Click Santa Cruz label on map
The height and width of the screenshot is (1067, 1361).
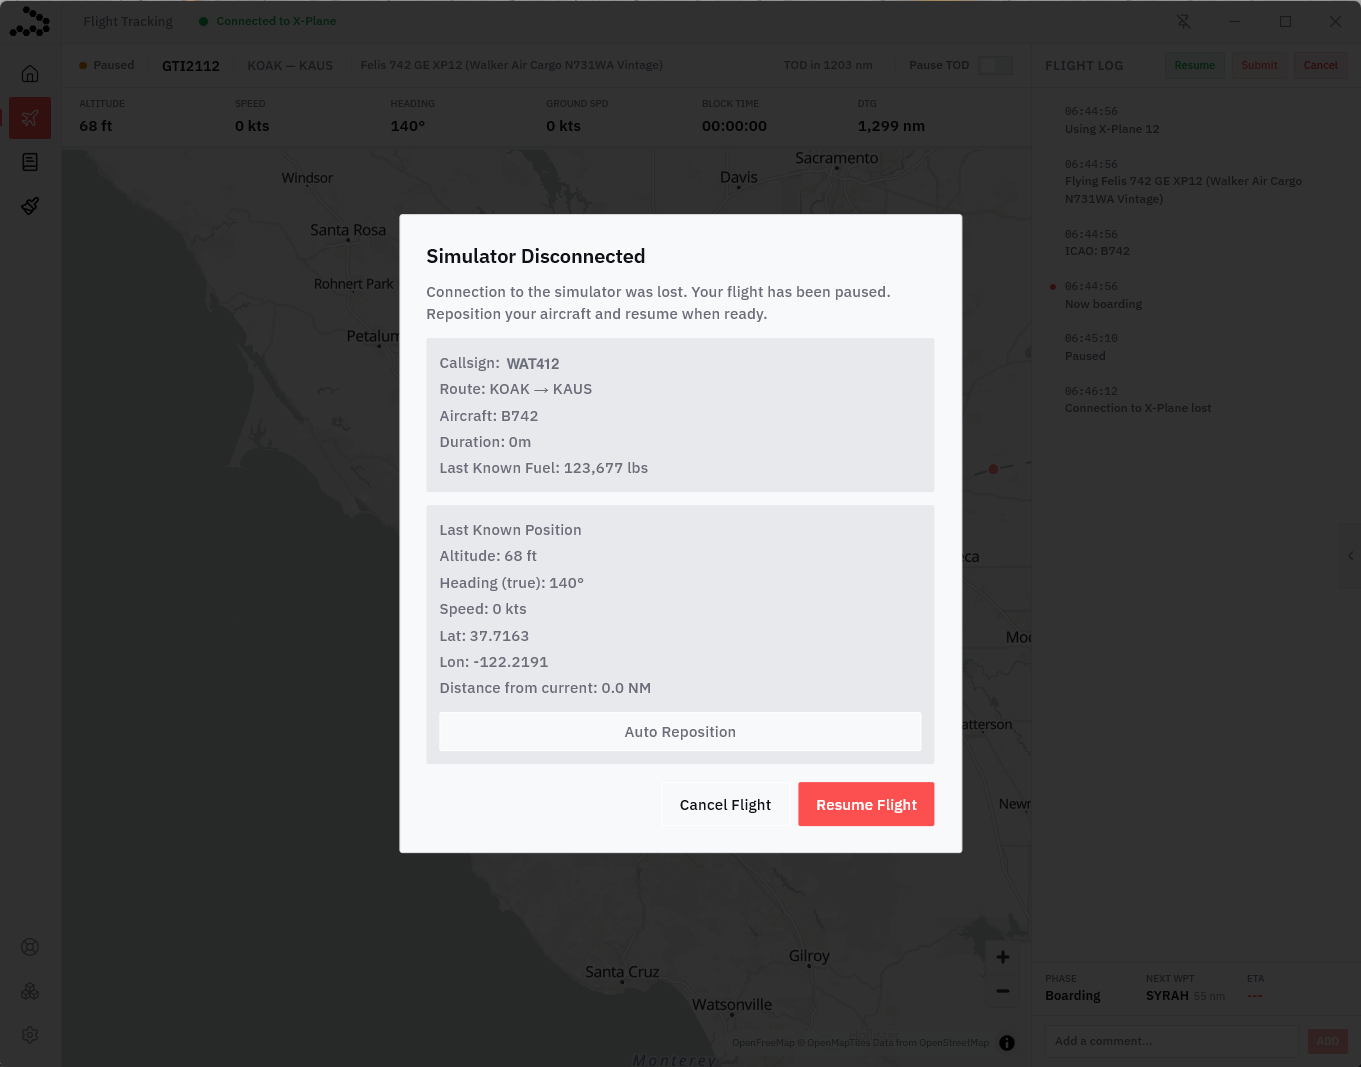click(622, 972)
